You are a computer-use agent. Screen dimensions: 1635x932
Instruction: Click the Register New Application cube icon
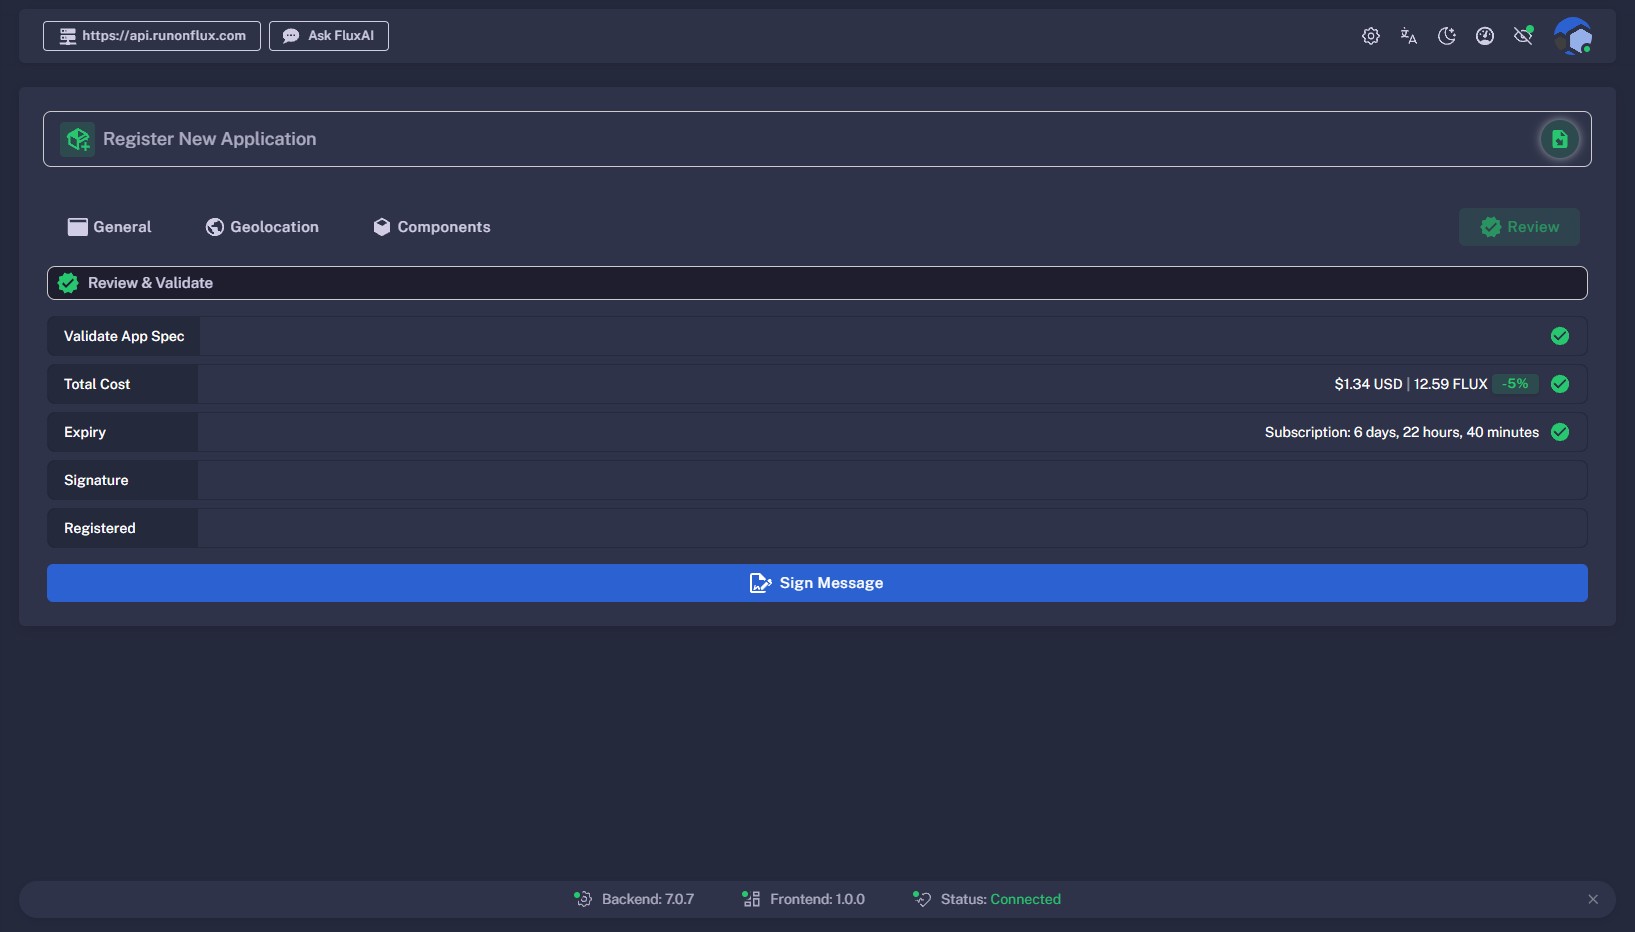click(x=77, y=139)
